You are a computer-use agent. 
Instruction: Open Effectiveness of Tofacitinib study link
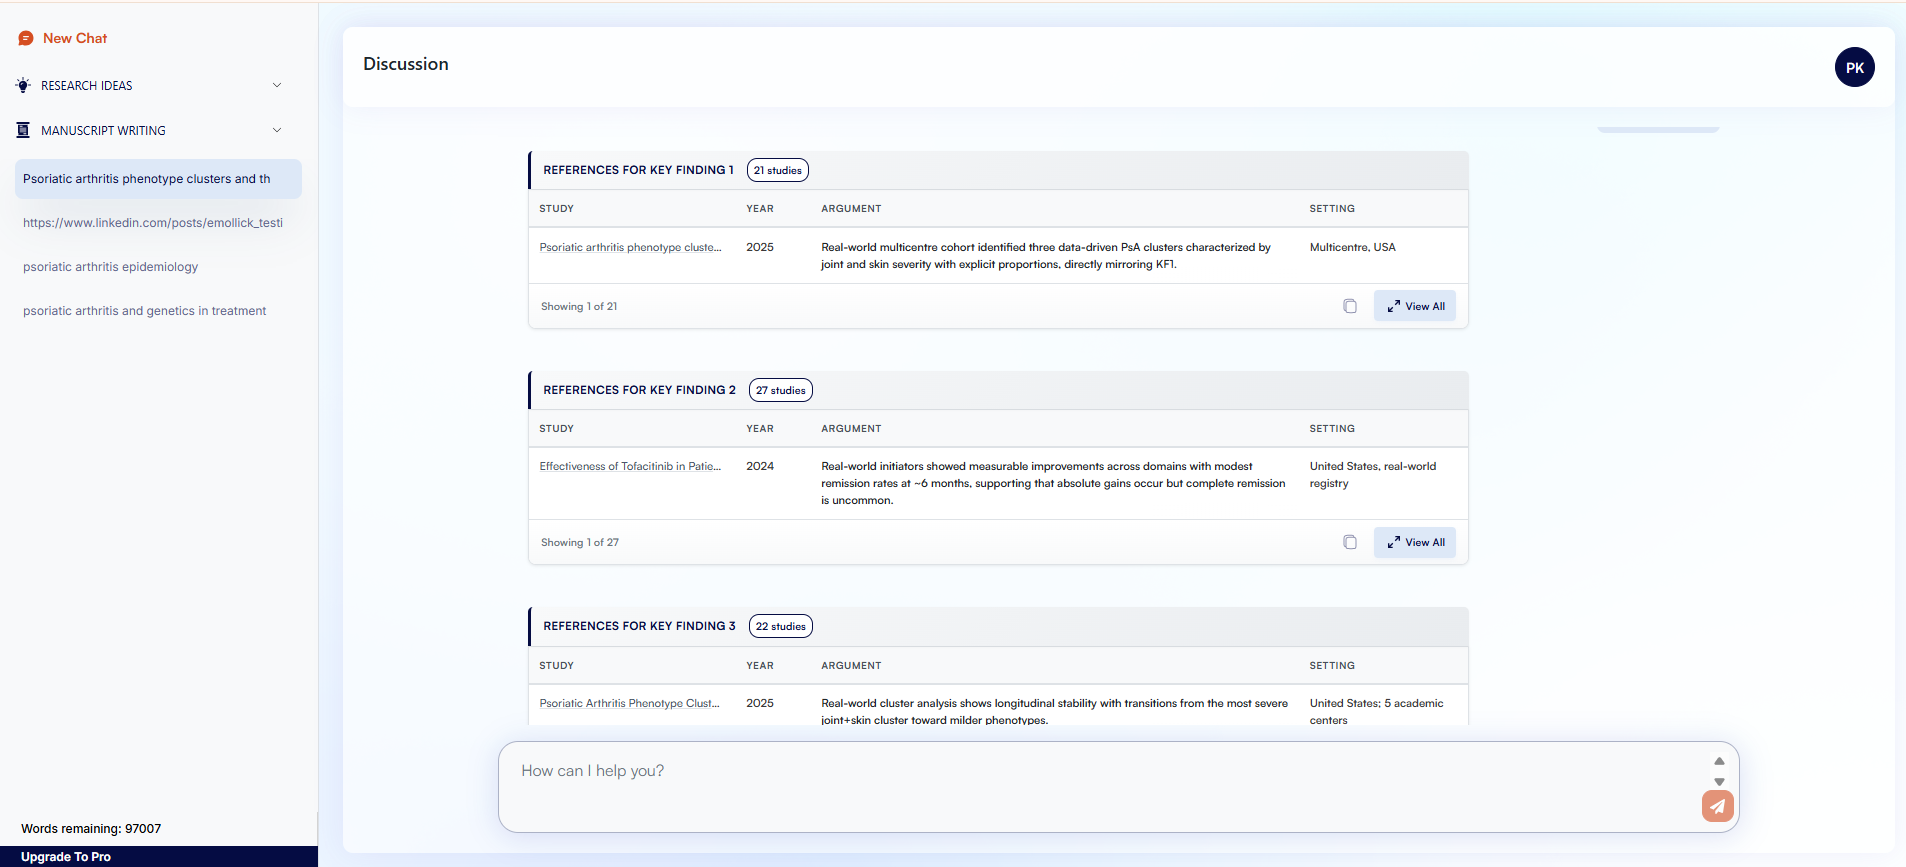pyautogui.click(x=630, y=466)
